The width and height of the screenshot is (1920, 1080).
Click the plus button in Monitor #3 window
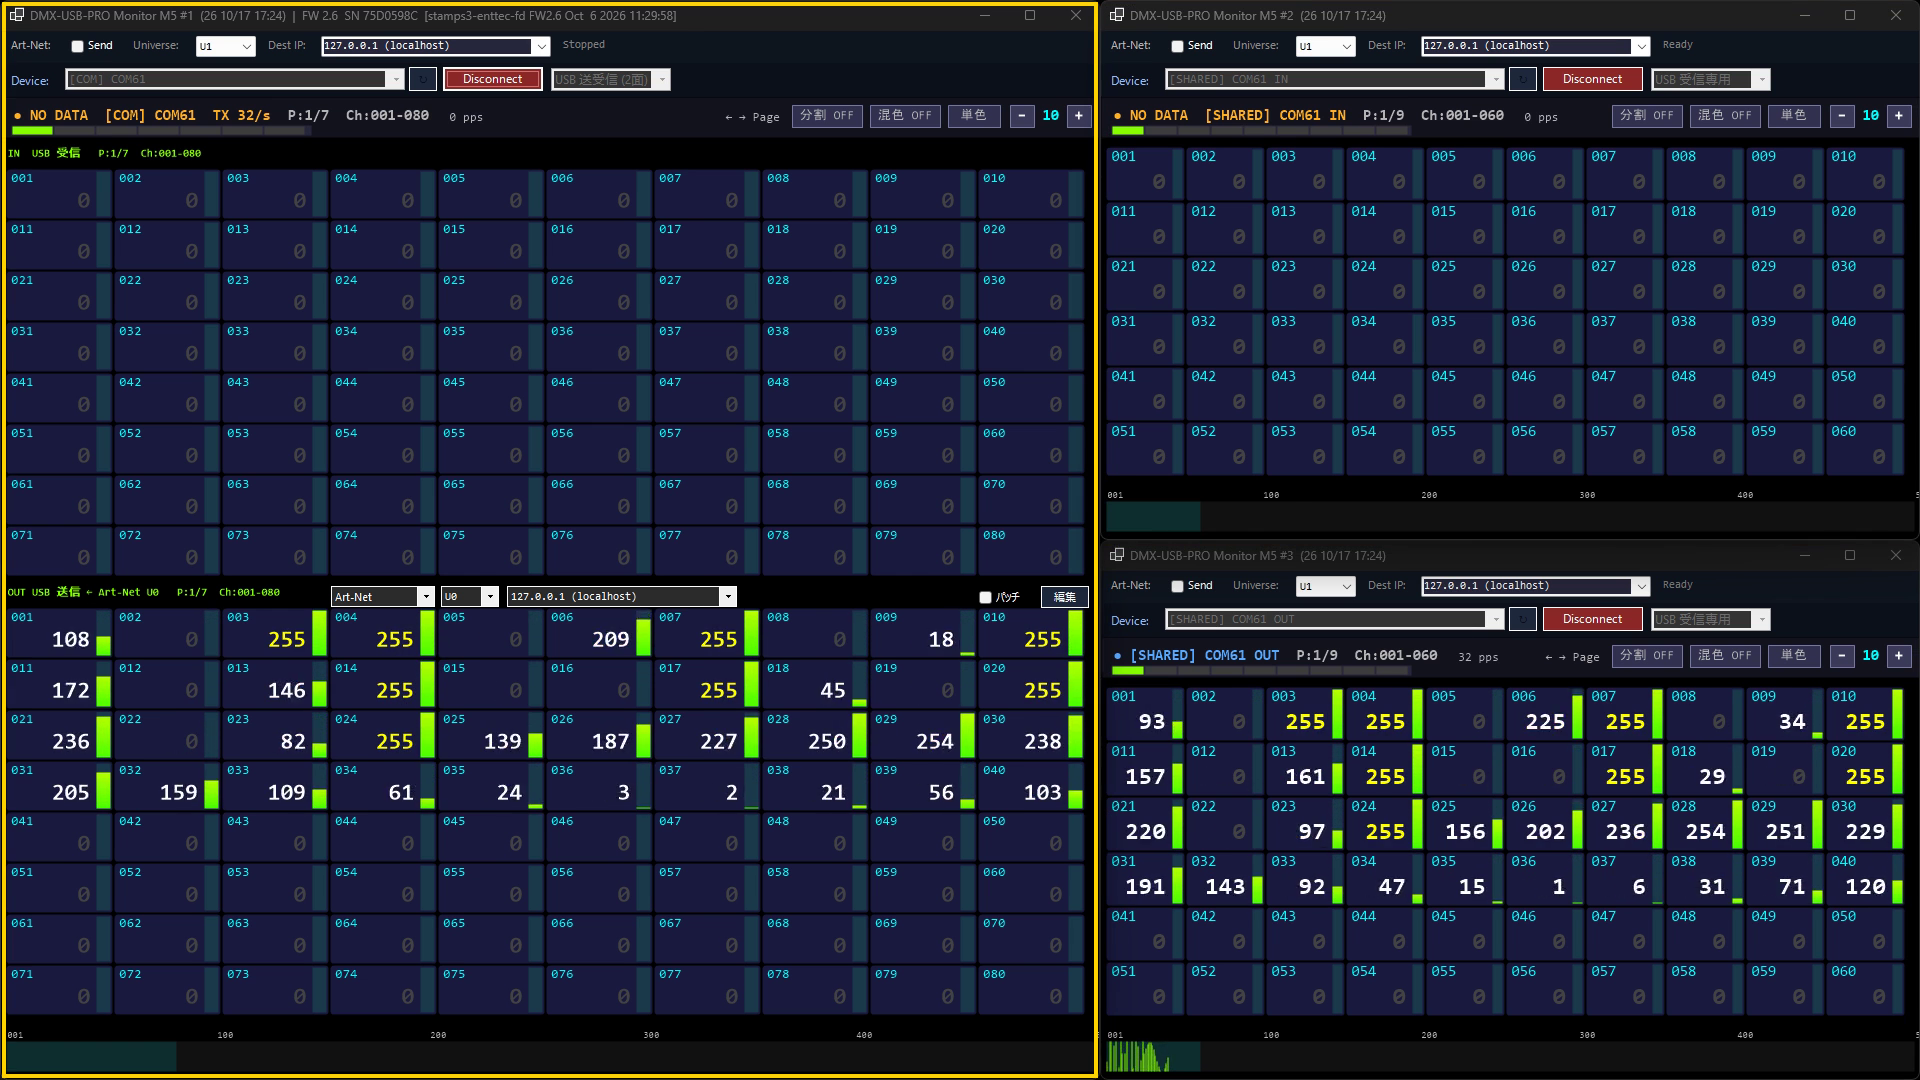[1899, 656]
